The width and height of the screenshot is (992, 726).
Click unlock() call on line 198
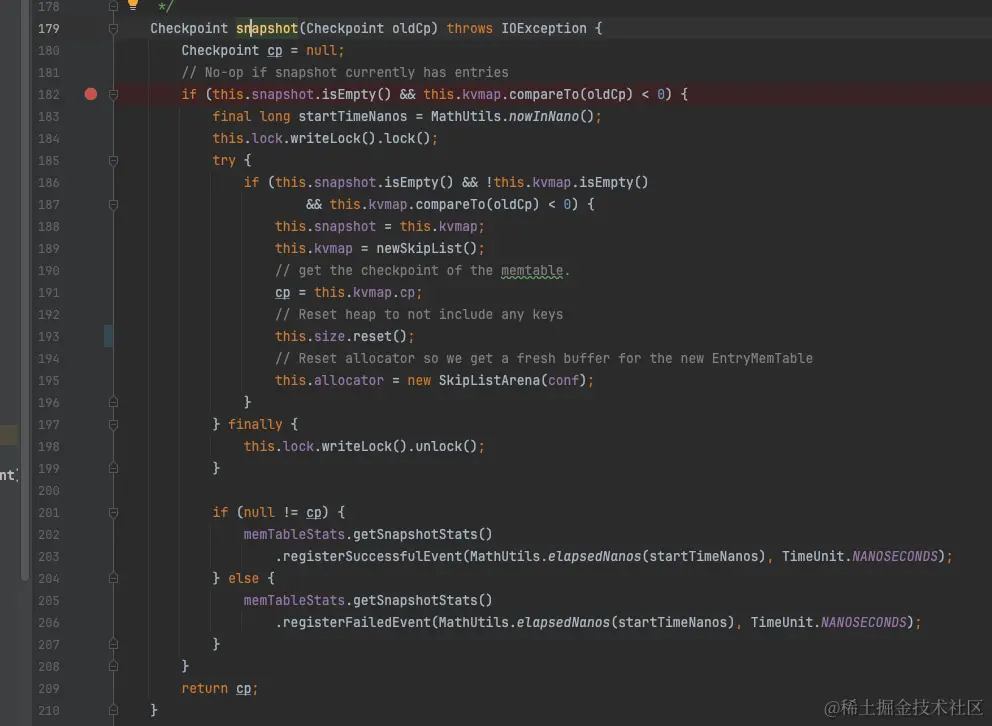tap(446, 446)
